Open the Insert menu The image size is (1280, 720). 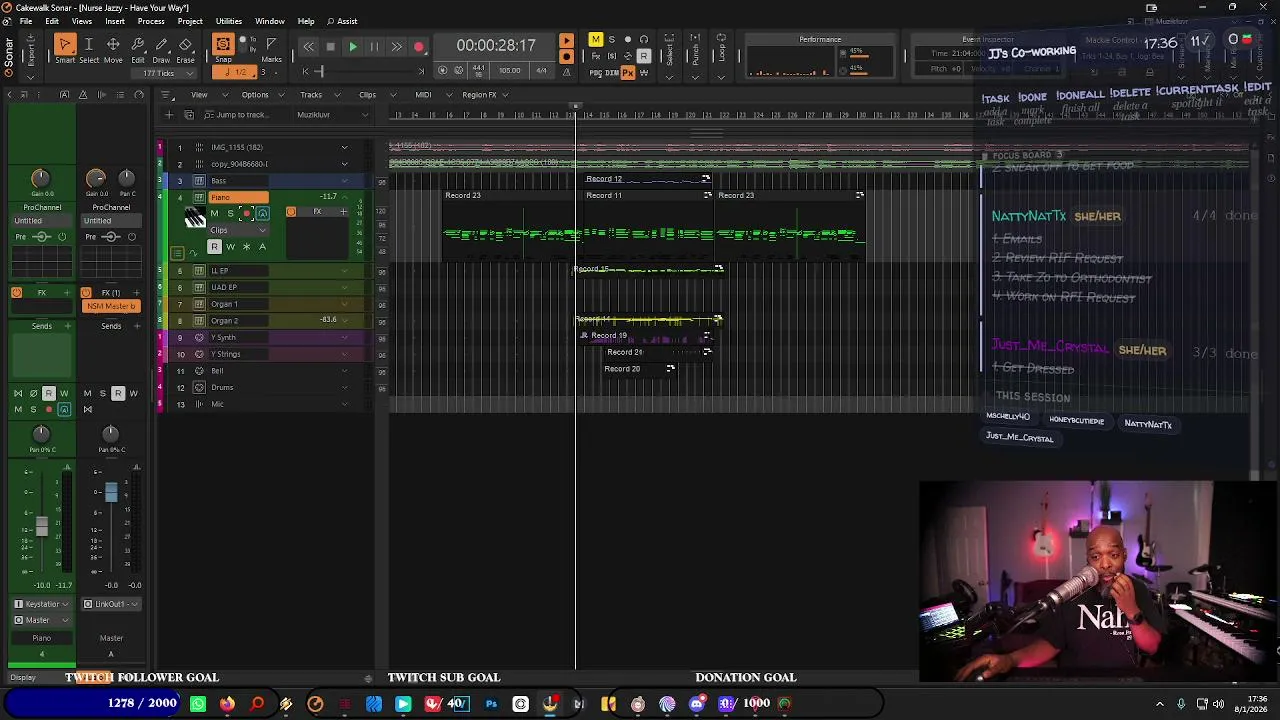pos(115,21)
